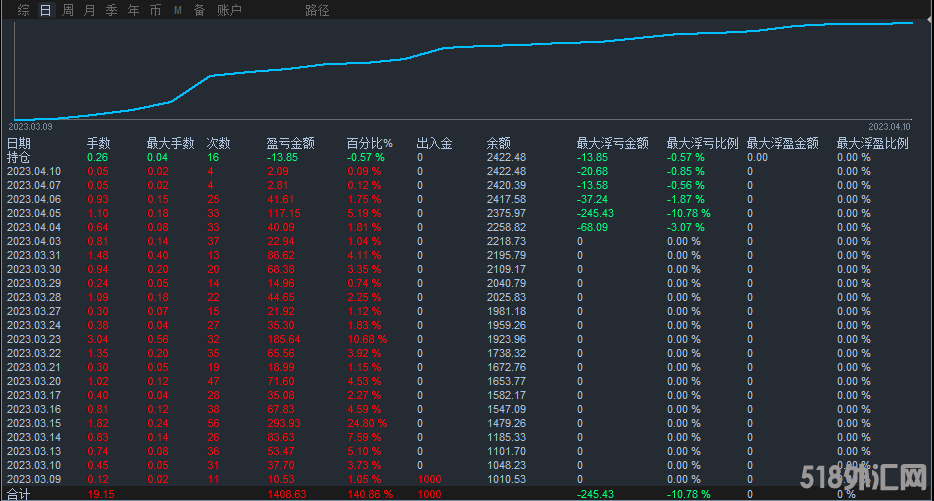Open the 周 weekly tab
Screen dimensions: 934x501
click(x=68, y=10)
